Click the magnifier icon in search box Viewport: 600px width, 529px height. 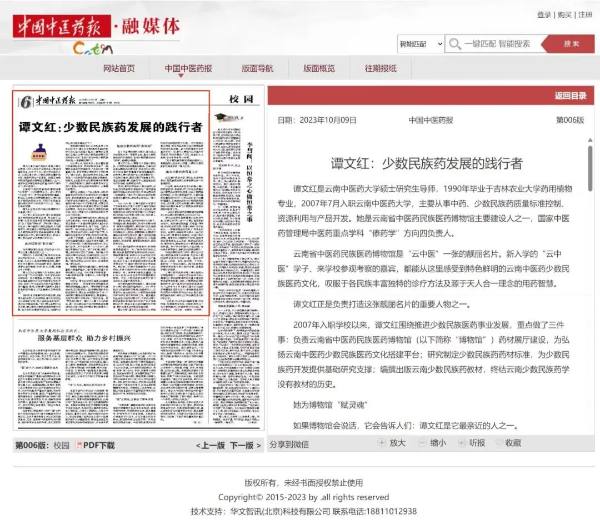(x=453, y=44)
